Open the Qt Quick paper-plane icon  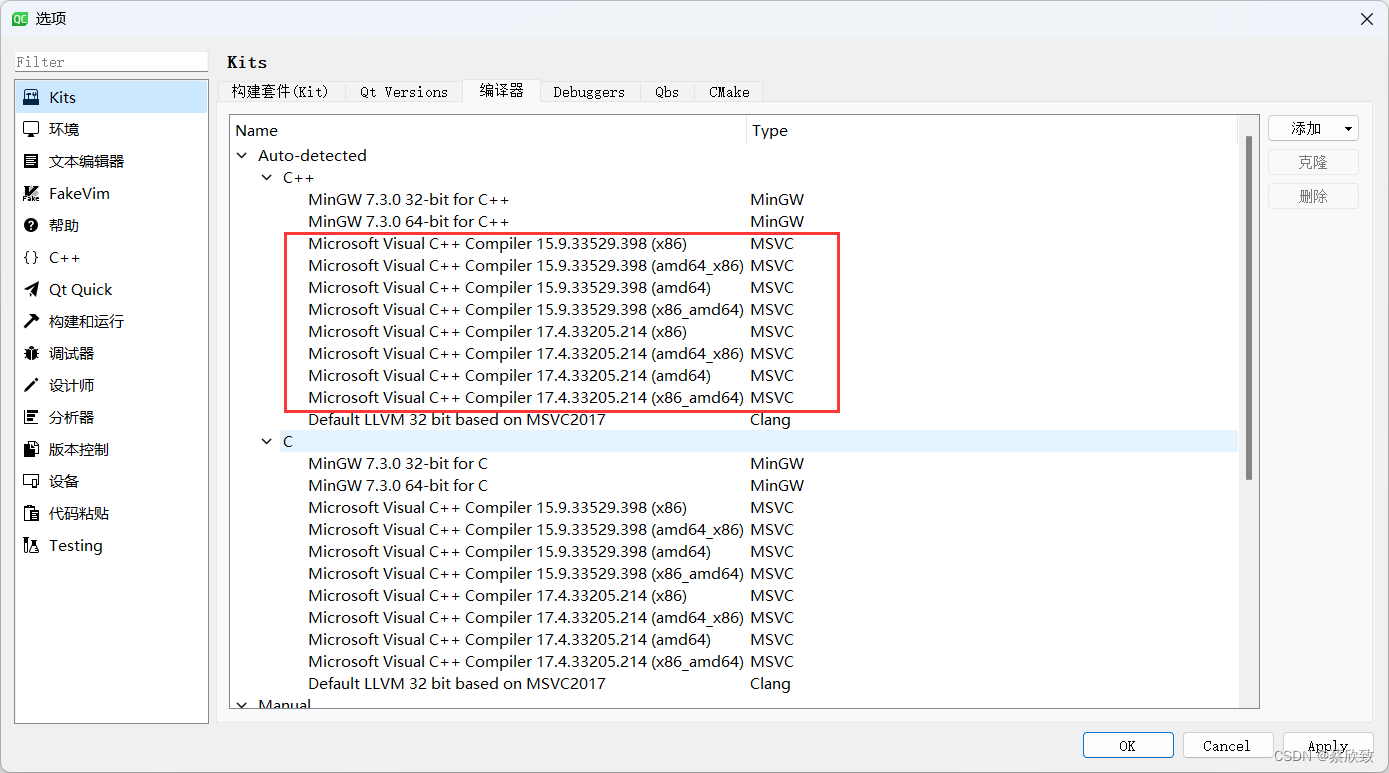click(31, 289)
